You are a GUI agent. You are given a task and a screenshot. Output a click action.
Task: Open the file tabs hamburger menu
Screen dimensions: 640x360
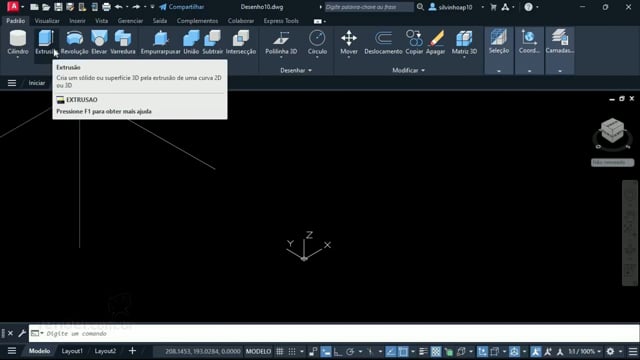[12, 83]
